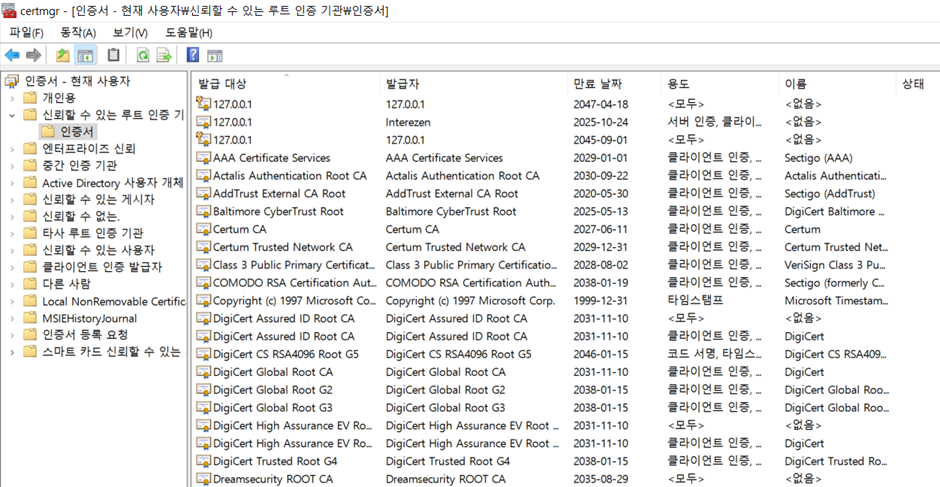Click the DigiCert Global Root G2 certificate icon

click(204, 390)
